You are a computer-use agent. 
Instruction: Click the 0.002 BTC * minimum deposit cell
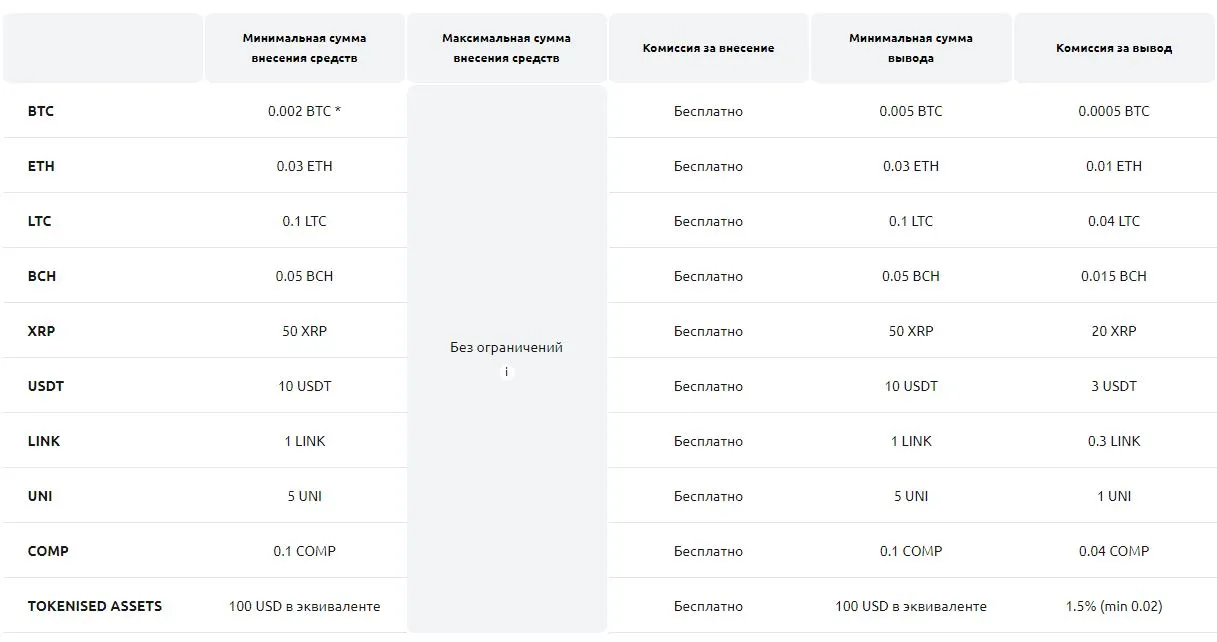(x=304, y=111)
